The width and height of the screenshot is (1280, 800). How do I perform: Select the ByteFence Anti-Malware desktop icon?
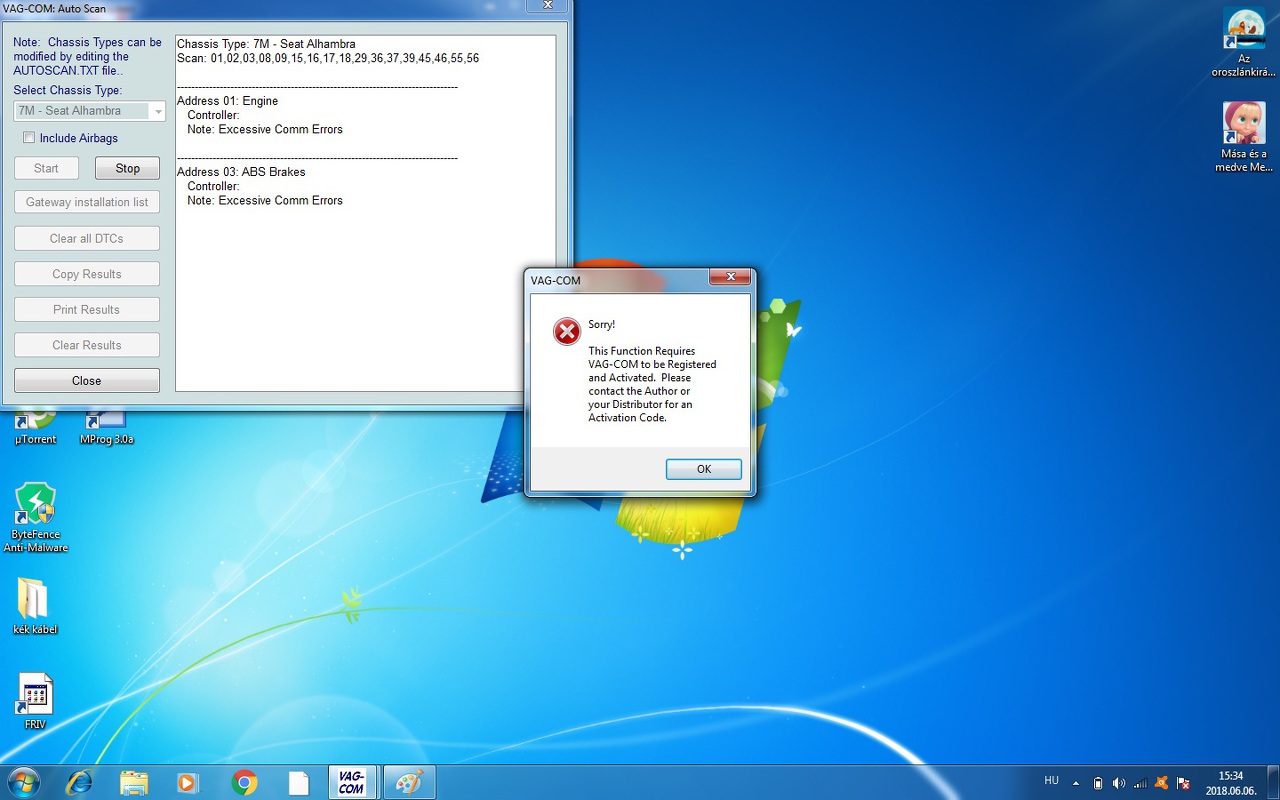pyautogui.click(x=36, y=517)
